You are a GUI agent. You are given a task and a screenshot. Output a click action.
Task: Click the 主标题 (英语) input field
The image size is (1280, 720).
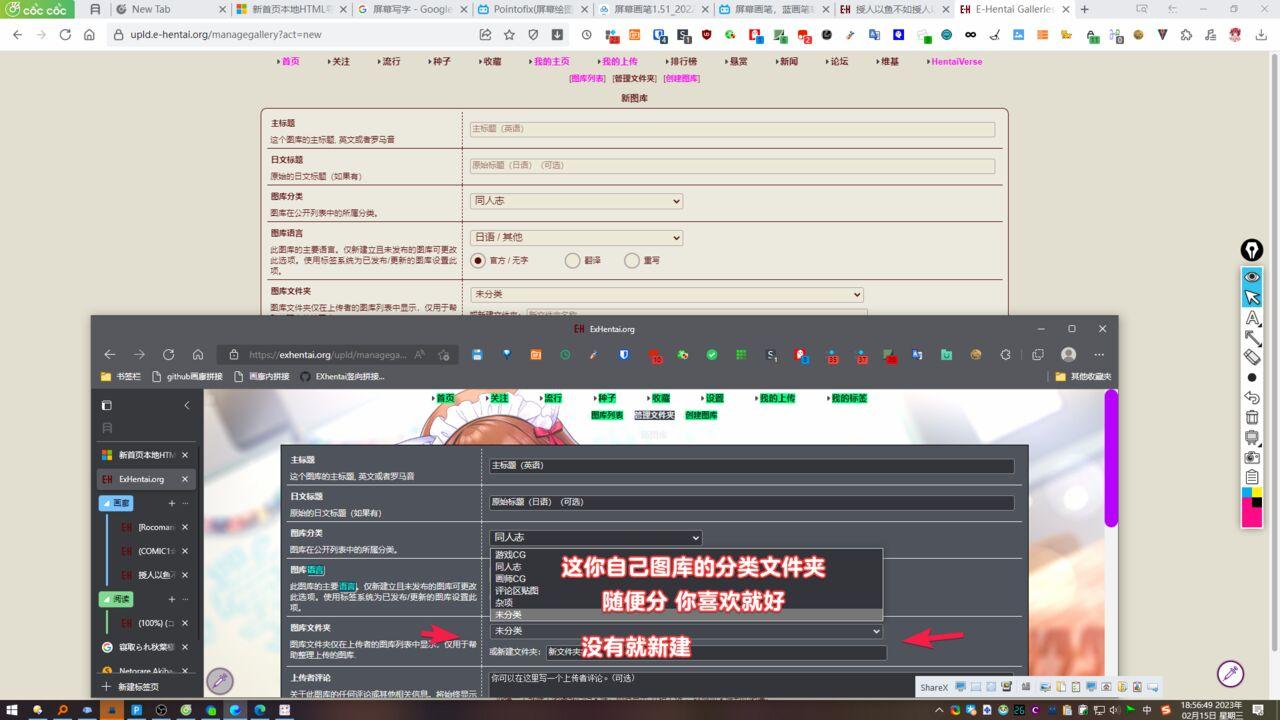coord(732,129)
